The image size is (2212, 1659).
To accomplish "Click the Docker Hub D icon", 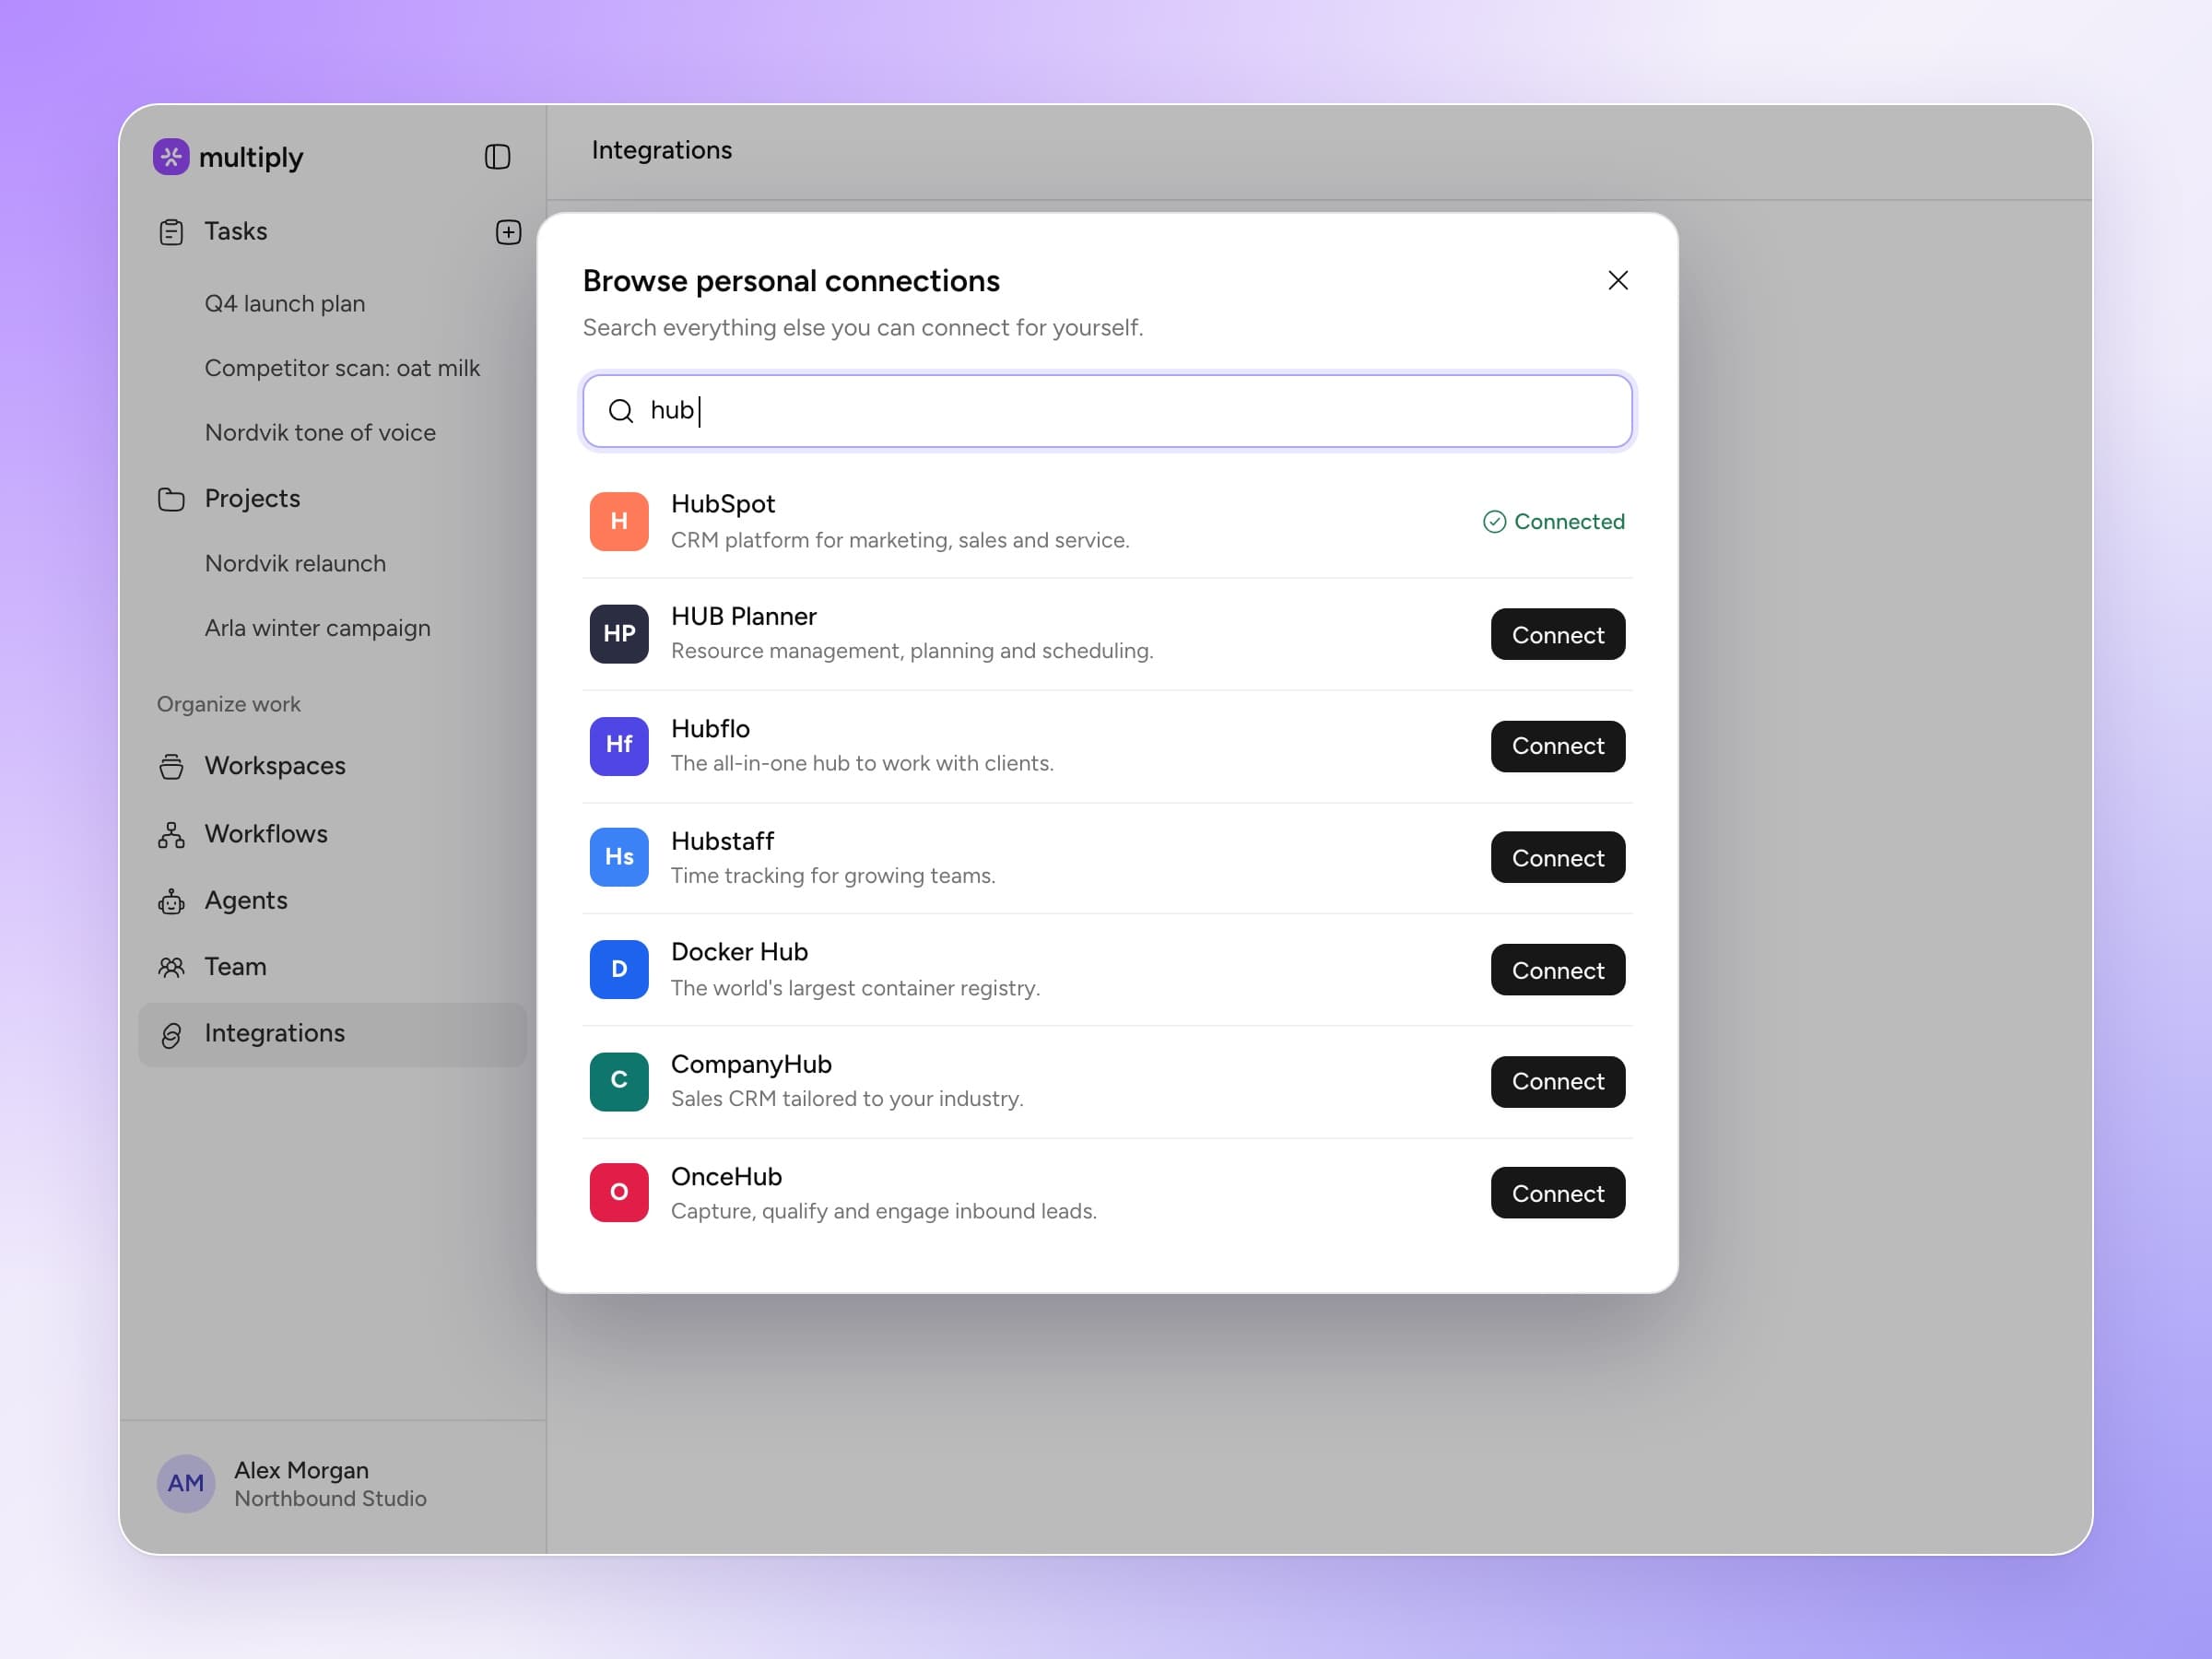I will point(619,969).
